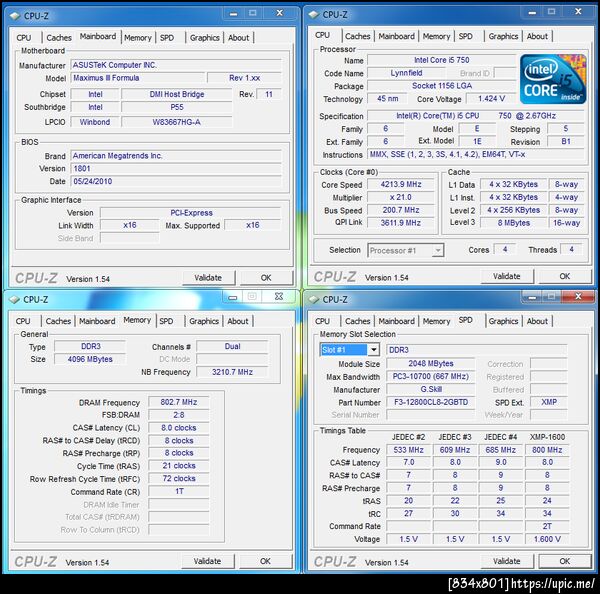Open Caches tab in the CPU window
The height and width of the screenshot is (594, 600).
coord(357,36)
